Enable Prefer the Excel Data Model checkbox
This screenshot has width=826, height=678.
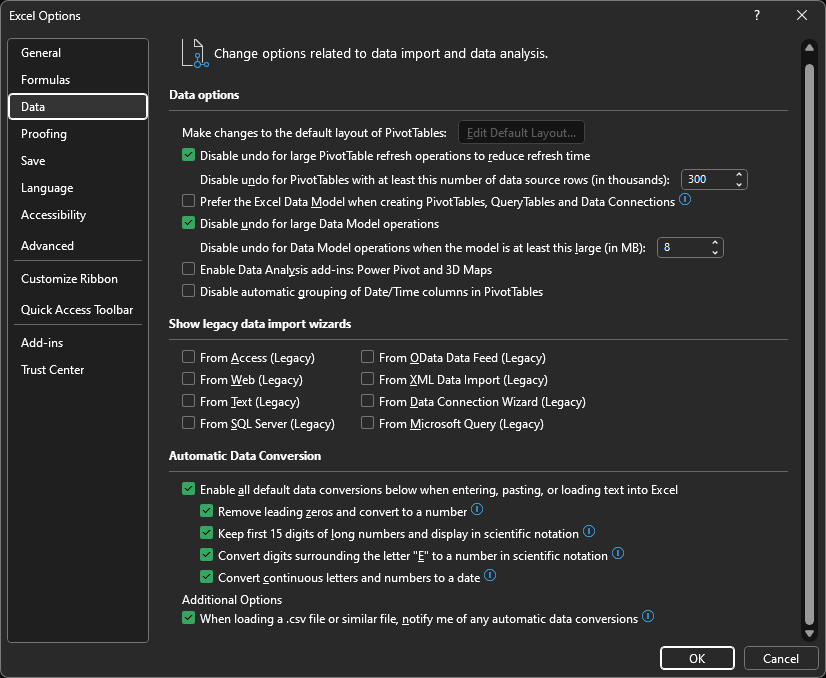coord(189,201)
